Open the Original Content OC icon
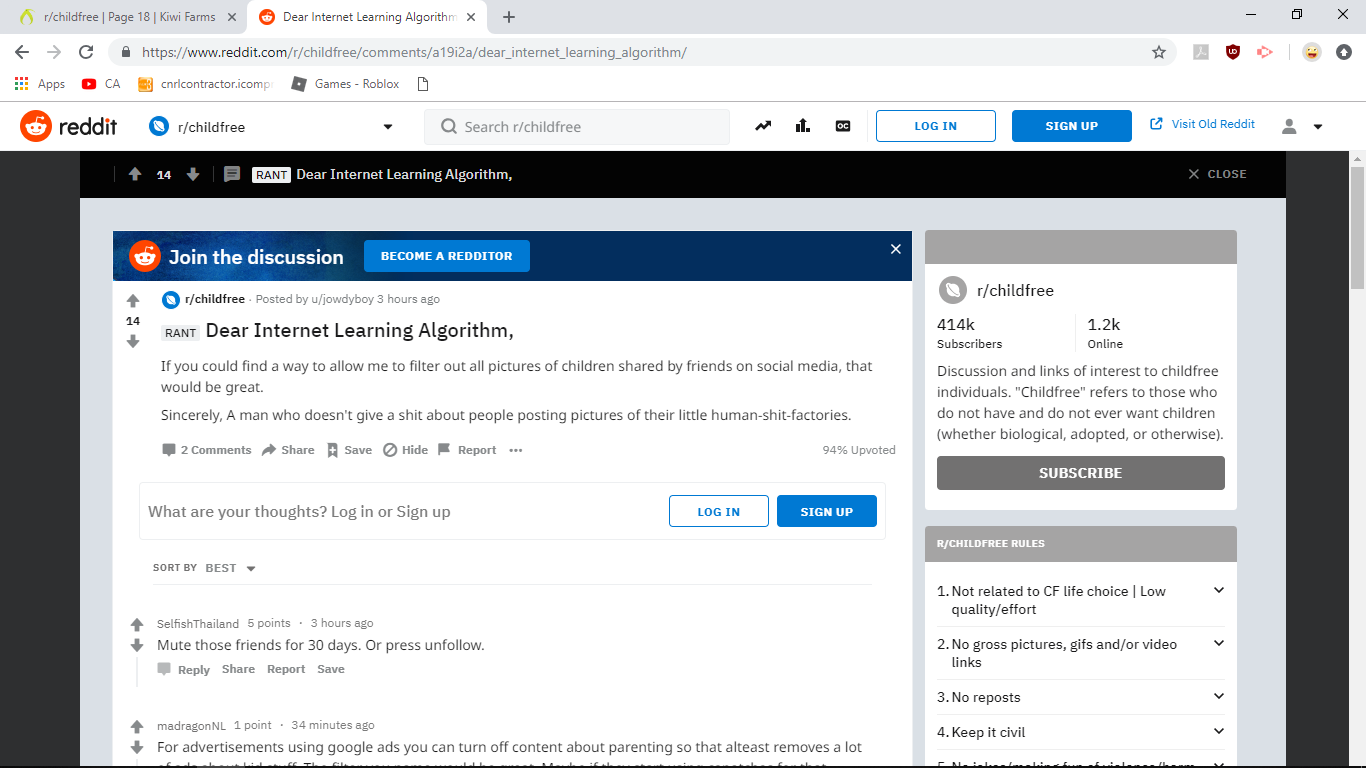 point(843,126)
